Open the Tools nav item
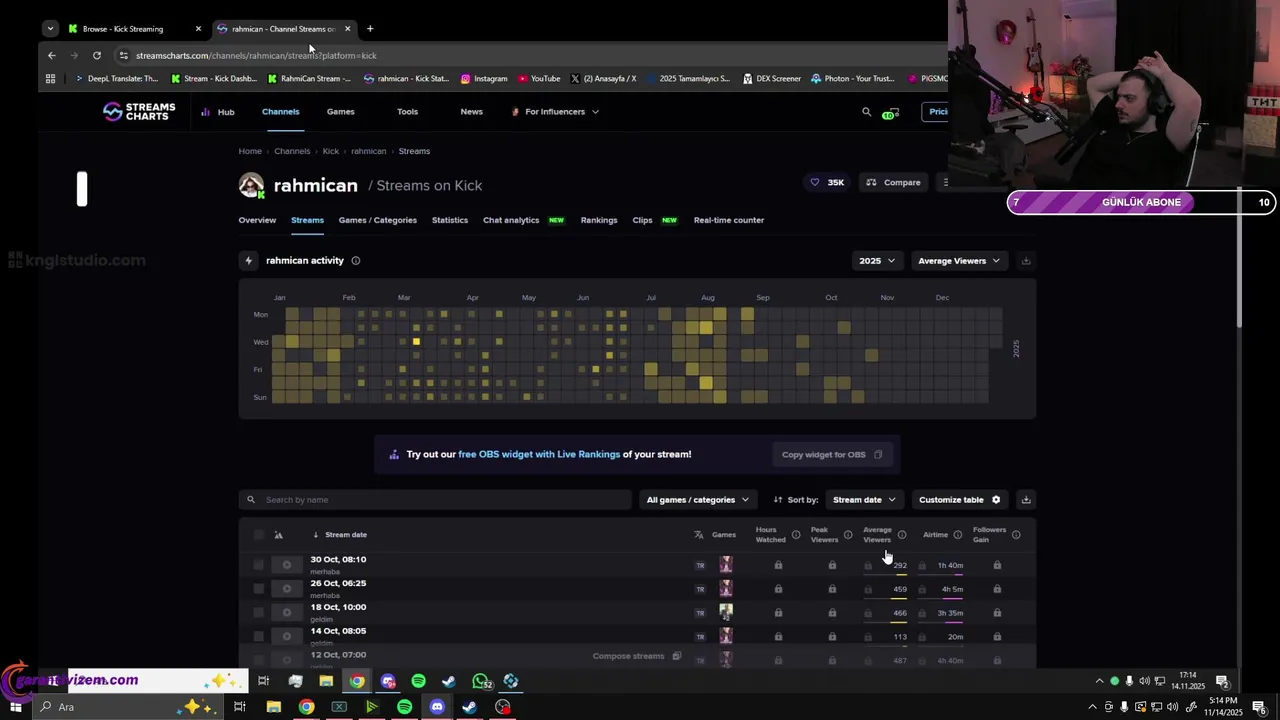 pyautogui.click(x=407, y=112)
